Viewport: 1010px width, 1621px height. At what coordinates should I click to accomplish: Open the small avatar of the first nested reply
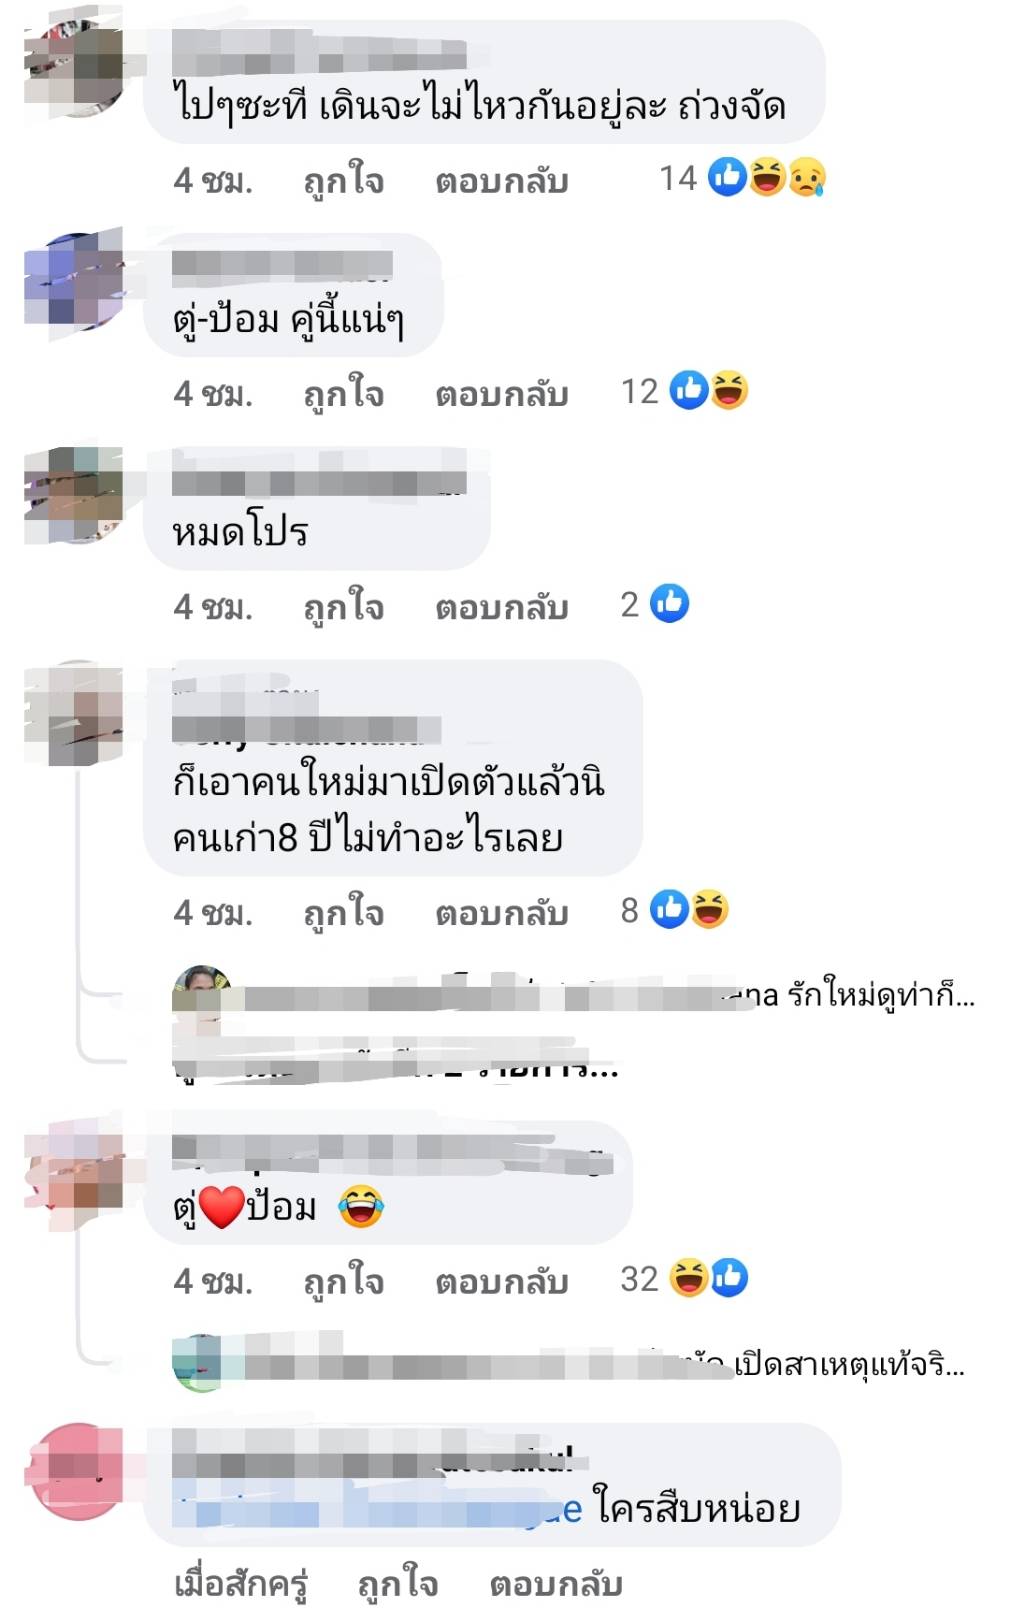pos(201,996)
